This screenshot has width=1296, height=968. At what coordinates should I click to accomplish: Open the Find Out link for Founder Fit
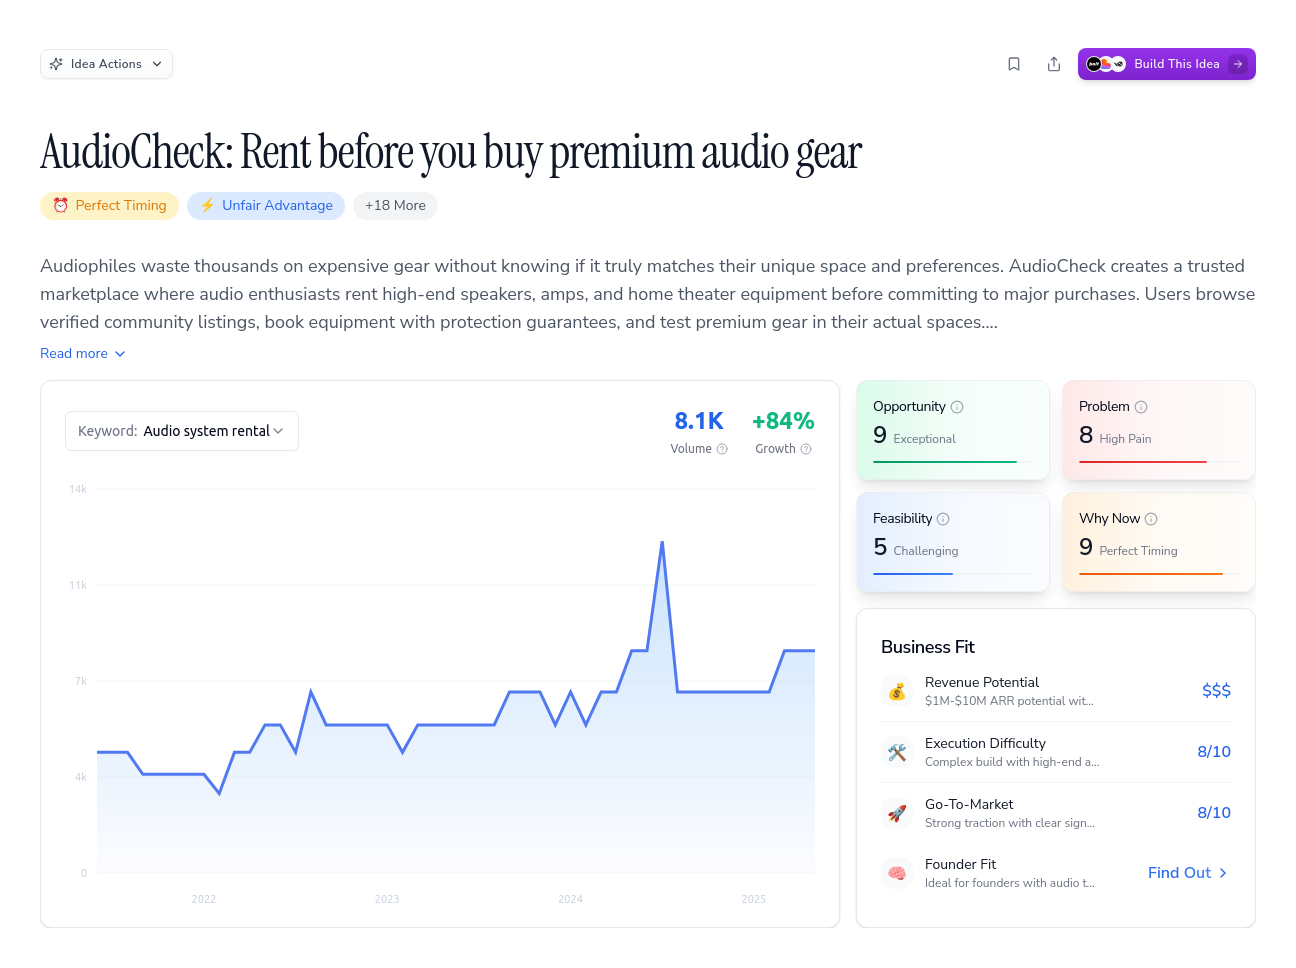tap(1188, 873)
